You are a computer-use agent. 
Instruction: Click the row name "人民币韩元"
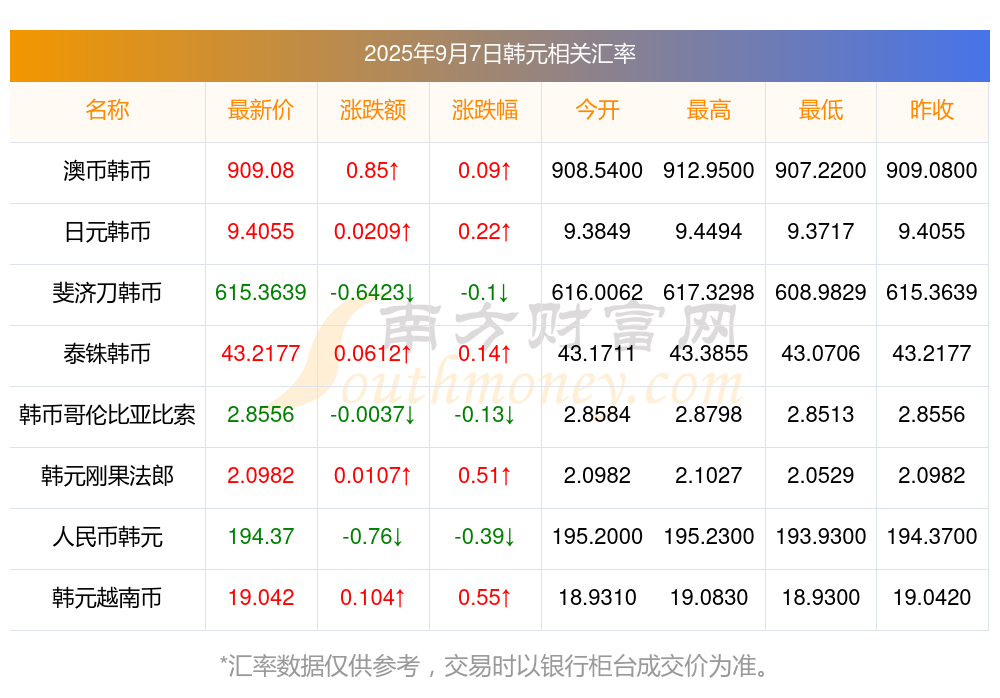click(107, 537)
